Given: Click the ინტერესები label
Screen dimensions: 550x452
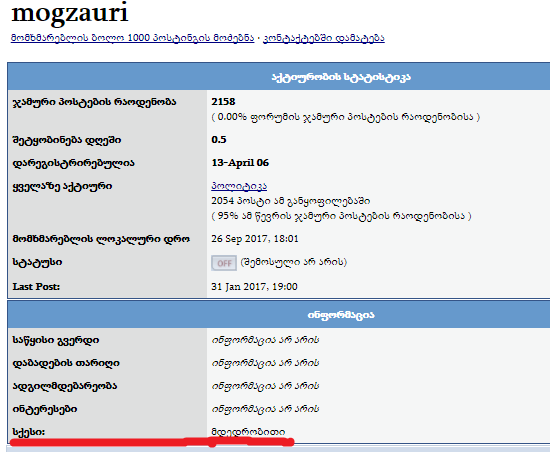Looking at the screenshot, I should tap(45, 409).
